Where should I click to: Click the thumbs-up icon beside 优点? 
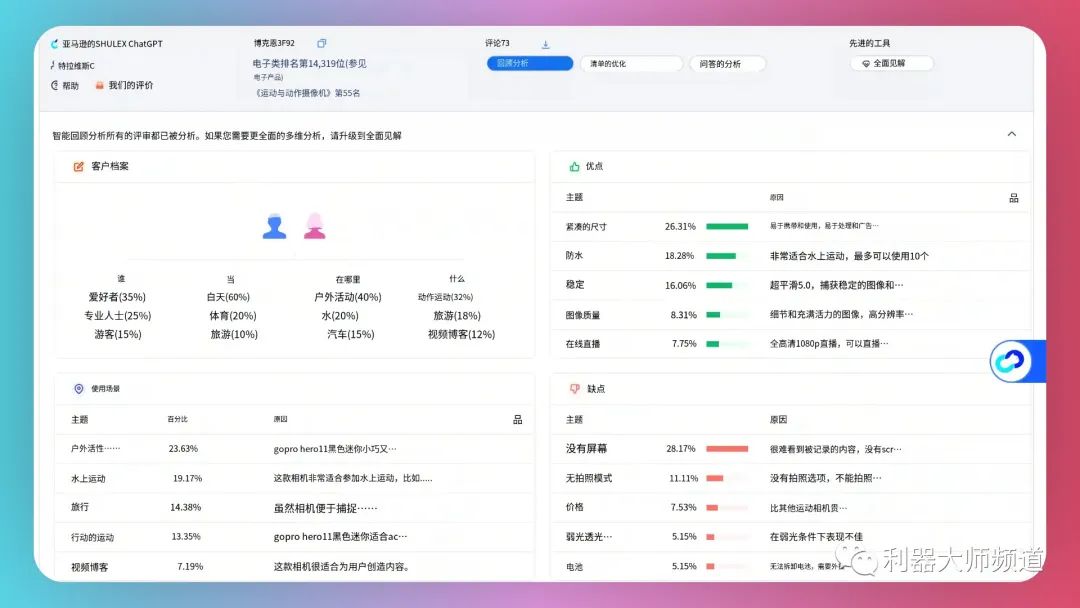pyautogui.click(x=574, y=166)
